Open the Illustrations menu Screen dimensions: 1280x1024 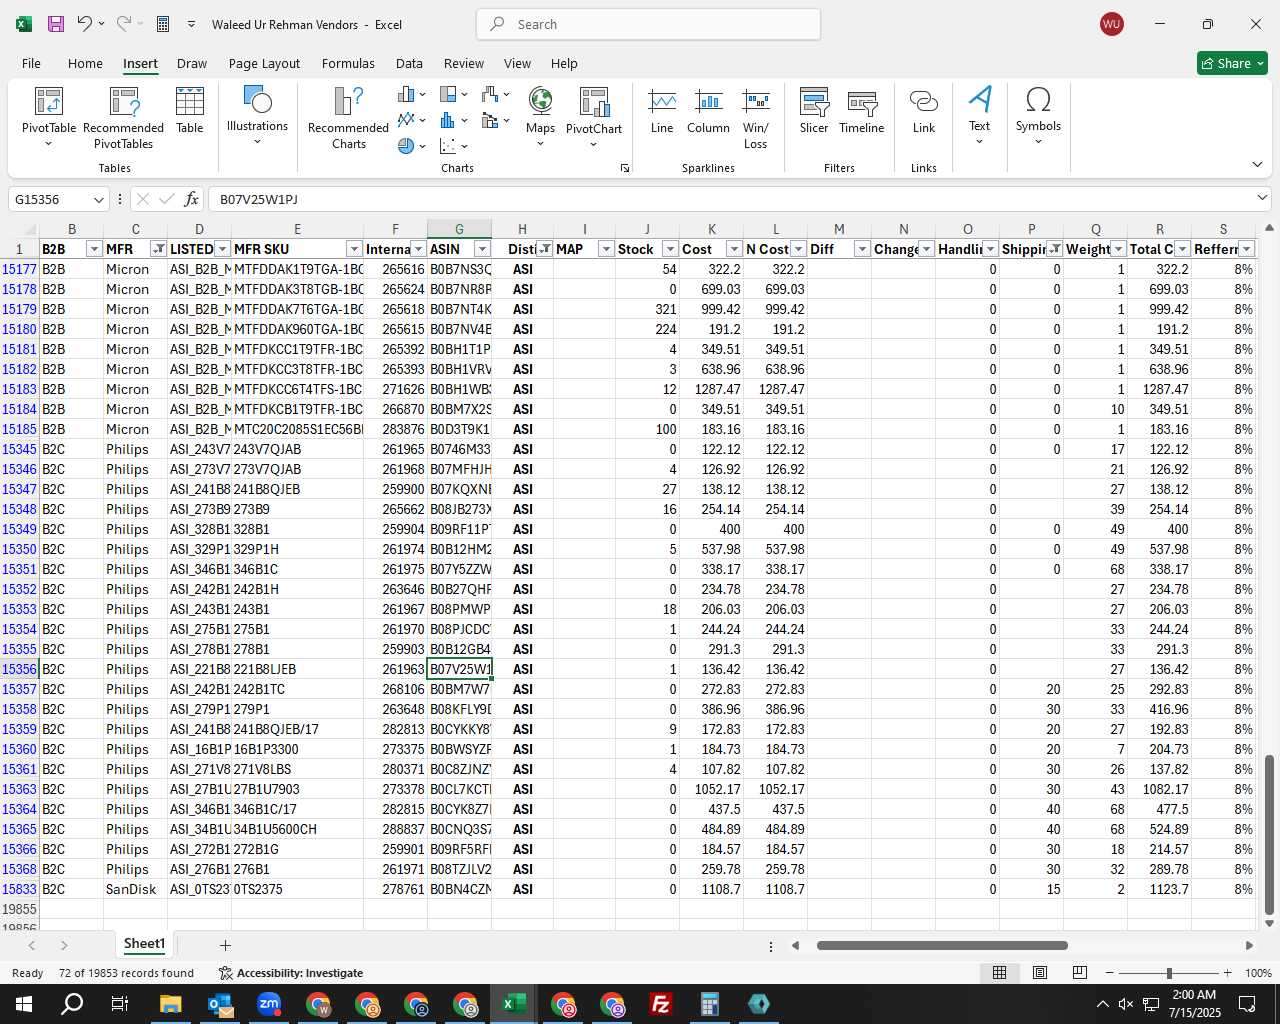pyautogui.click(x=257, y=116)
